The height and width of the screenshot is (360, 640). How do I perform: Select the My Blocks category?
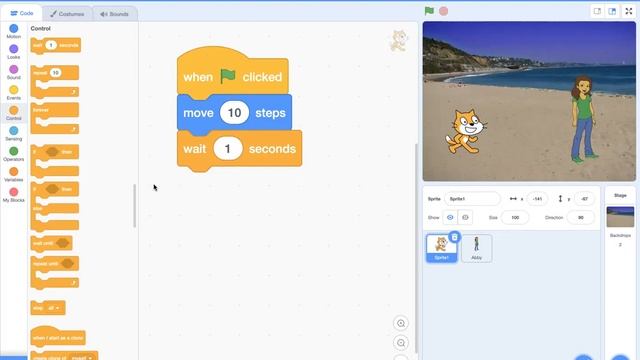[13, 195]
